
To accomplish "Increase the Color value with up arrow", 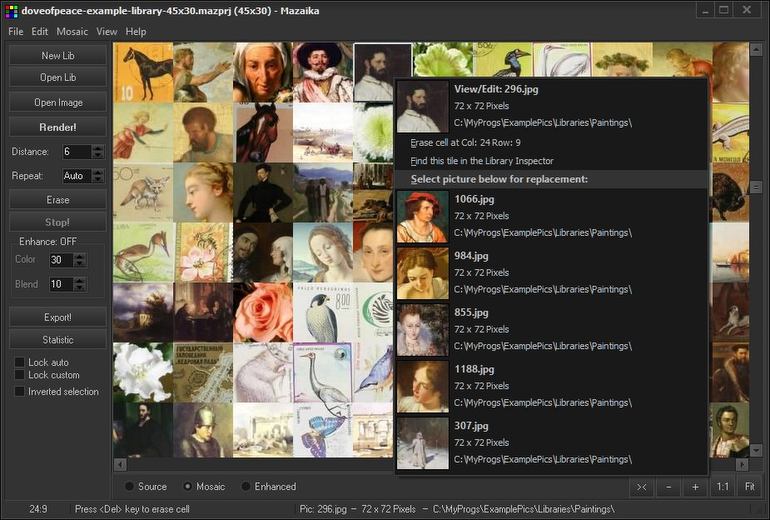I will point(80,256).
